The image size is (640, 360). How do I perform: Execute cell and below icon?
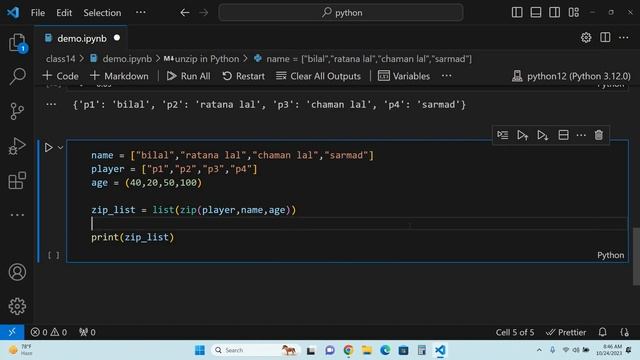tap(542, 135)
